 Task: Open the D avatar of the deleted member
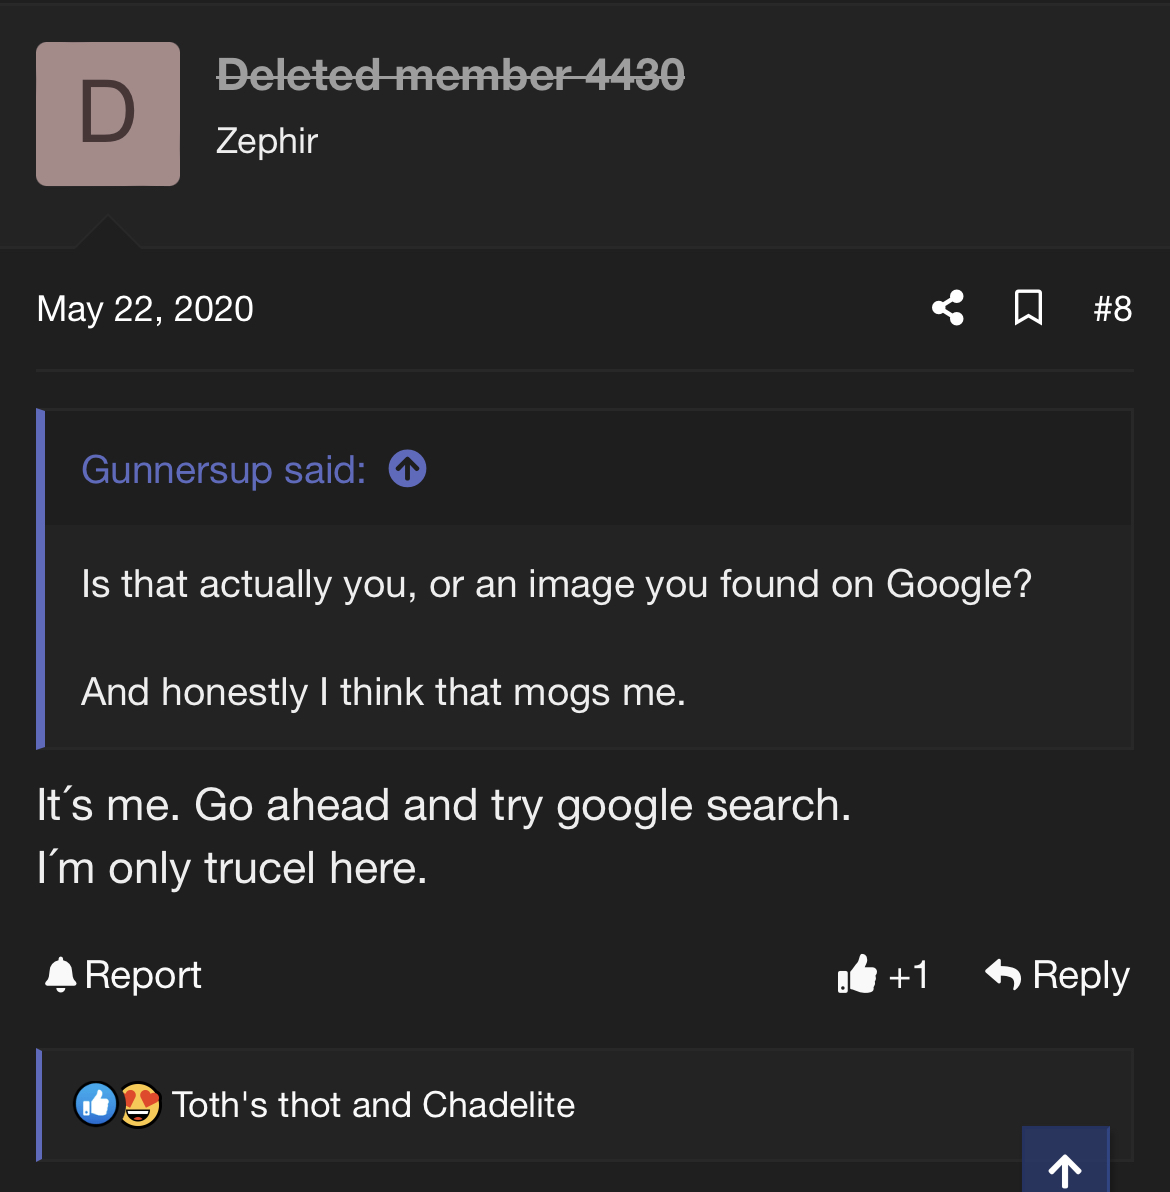tap(108, 114)
